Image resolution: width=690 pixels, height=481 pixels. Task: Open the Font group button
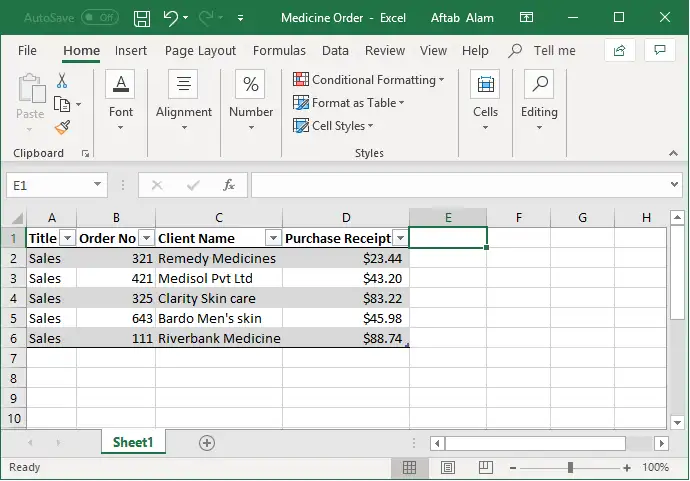pyautogui.click(x=121, y=101)
